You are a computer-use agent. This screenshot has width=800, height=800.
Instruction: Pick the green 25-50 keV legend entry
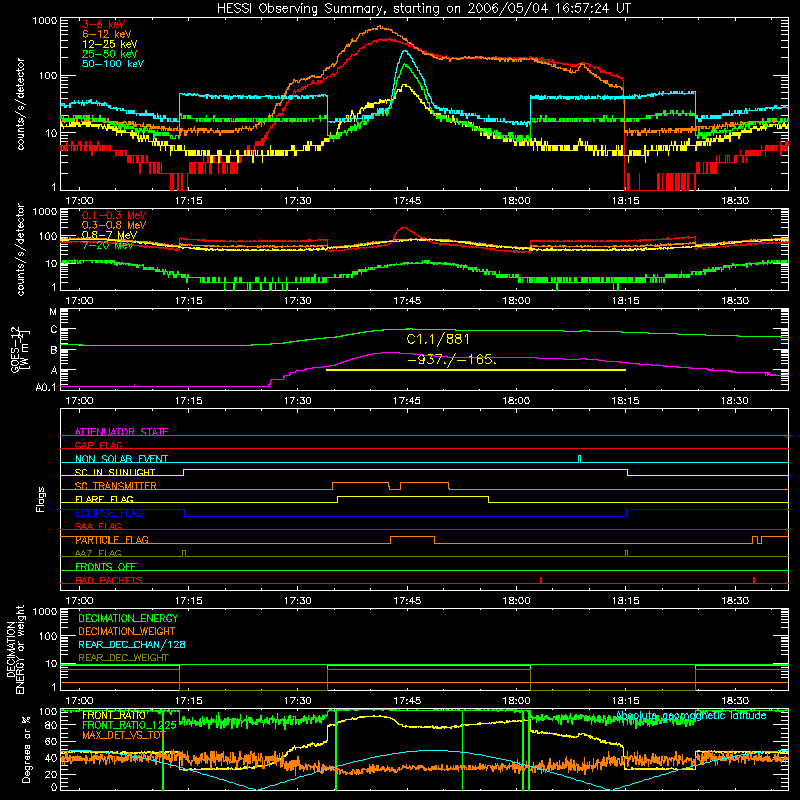click(x=110, y=54)
